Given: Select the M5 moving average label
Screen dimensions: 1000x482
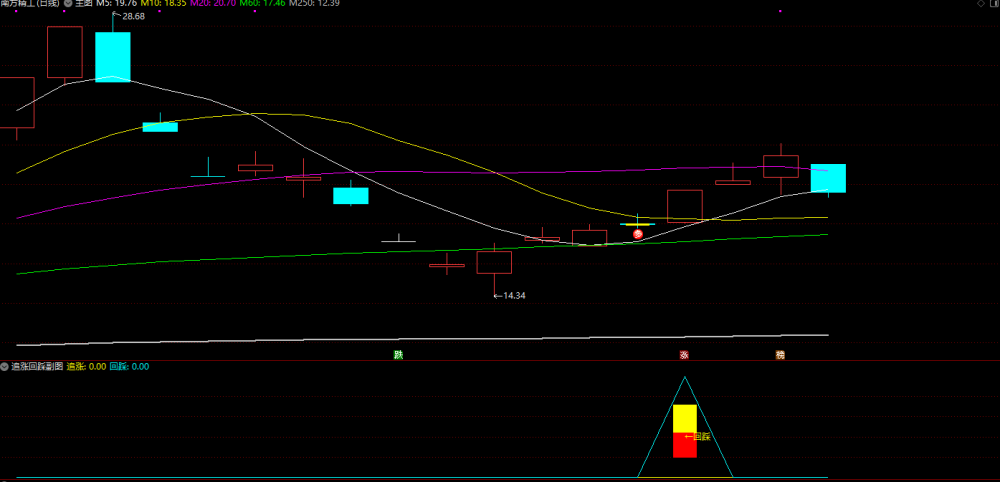Looking at the screenshot, I should pyautogui.click(x=117, y=3).
